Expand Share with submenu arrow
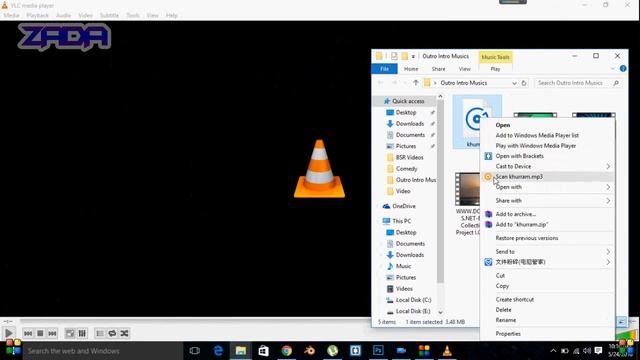640x360 pixels. 608,200
